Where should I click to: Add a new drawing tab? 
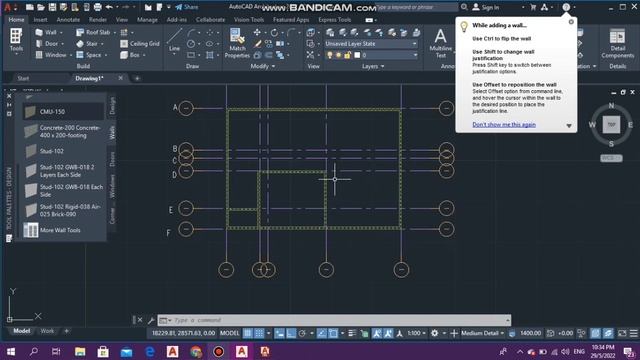coord(137,78)
